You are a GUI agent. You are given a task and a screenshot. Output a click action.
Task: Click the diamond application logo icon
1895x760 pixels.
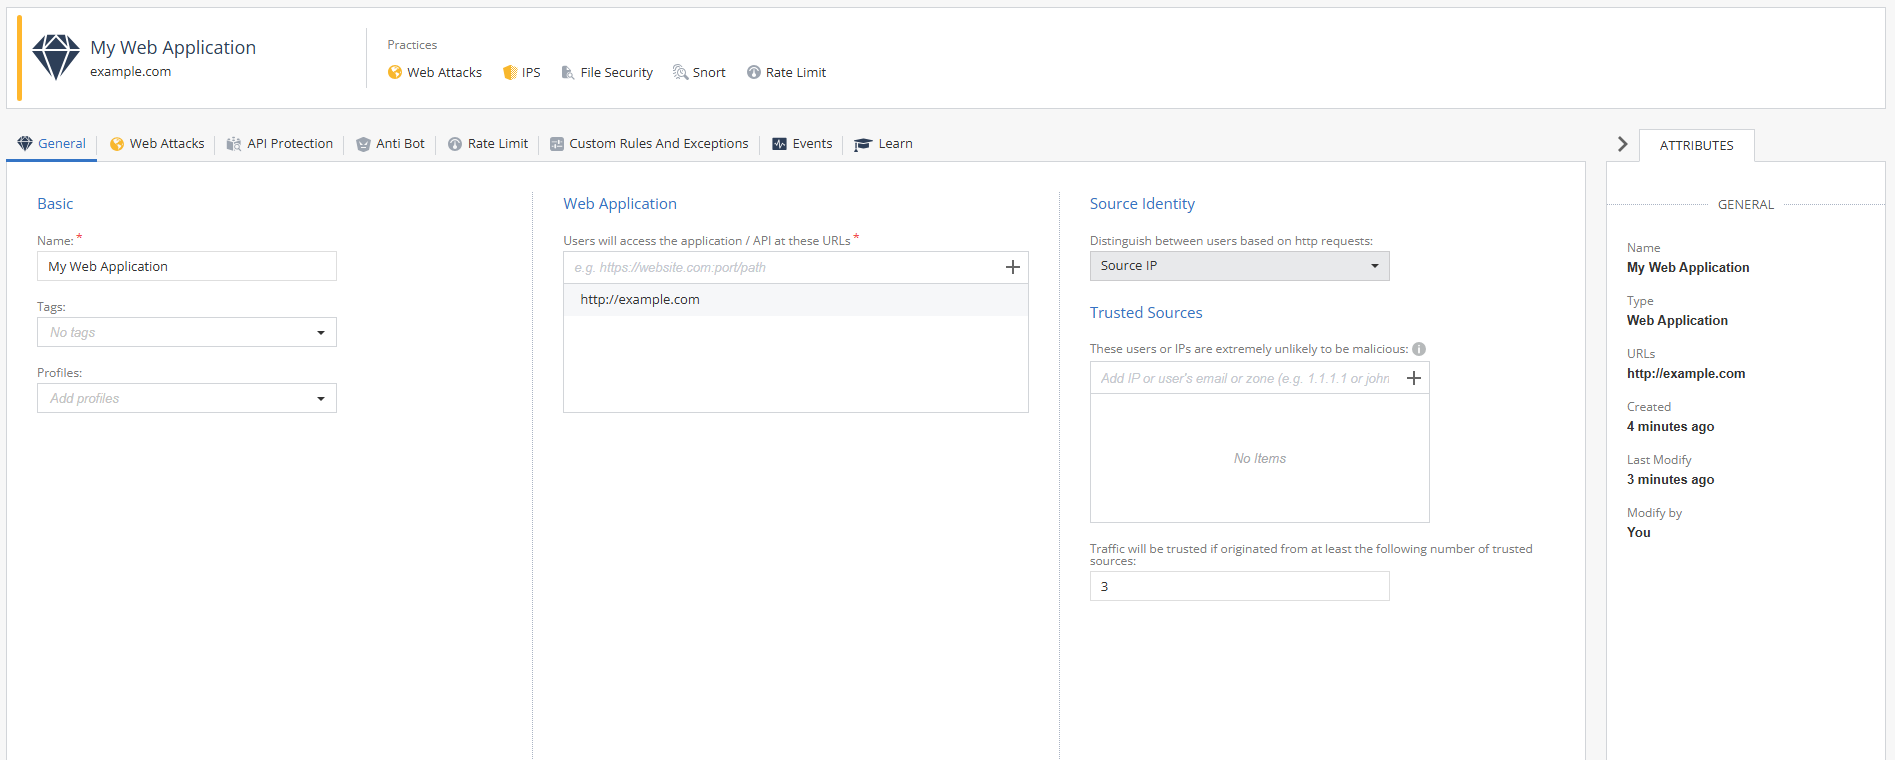[x=56, y=57]
